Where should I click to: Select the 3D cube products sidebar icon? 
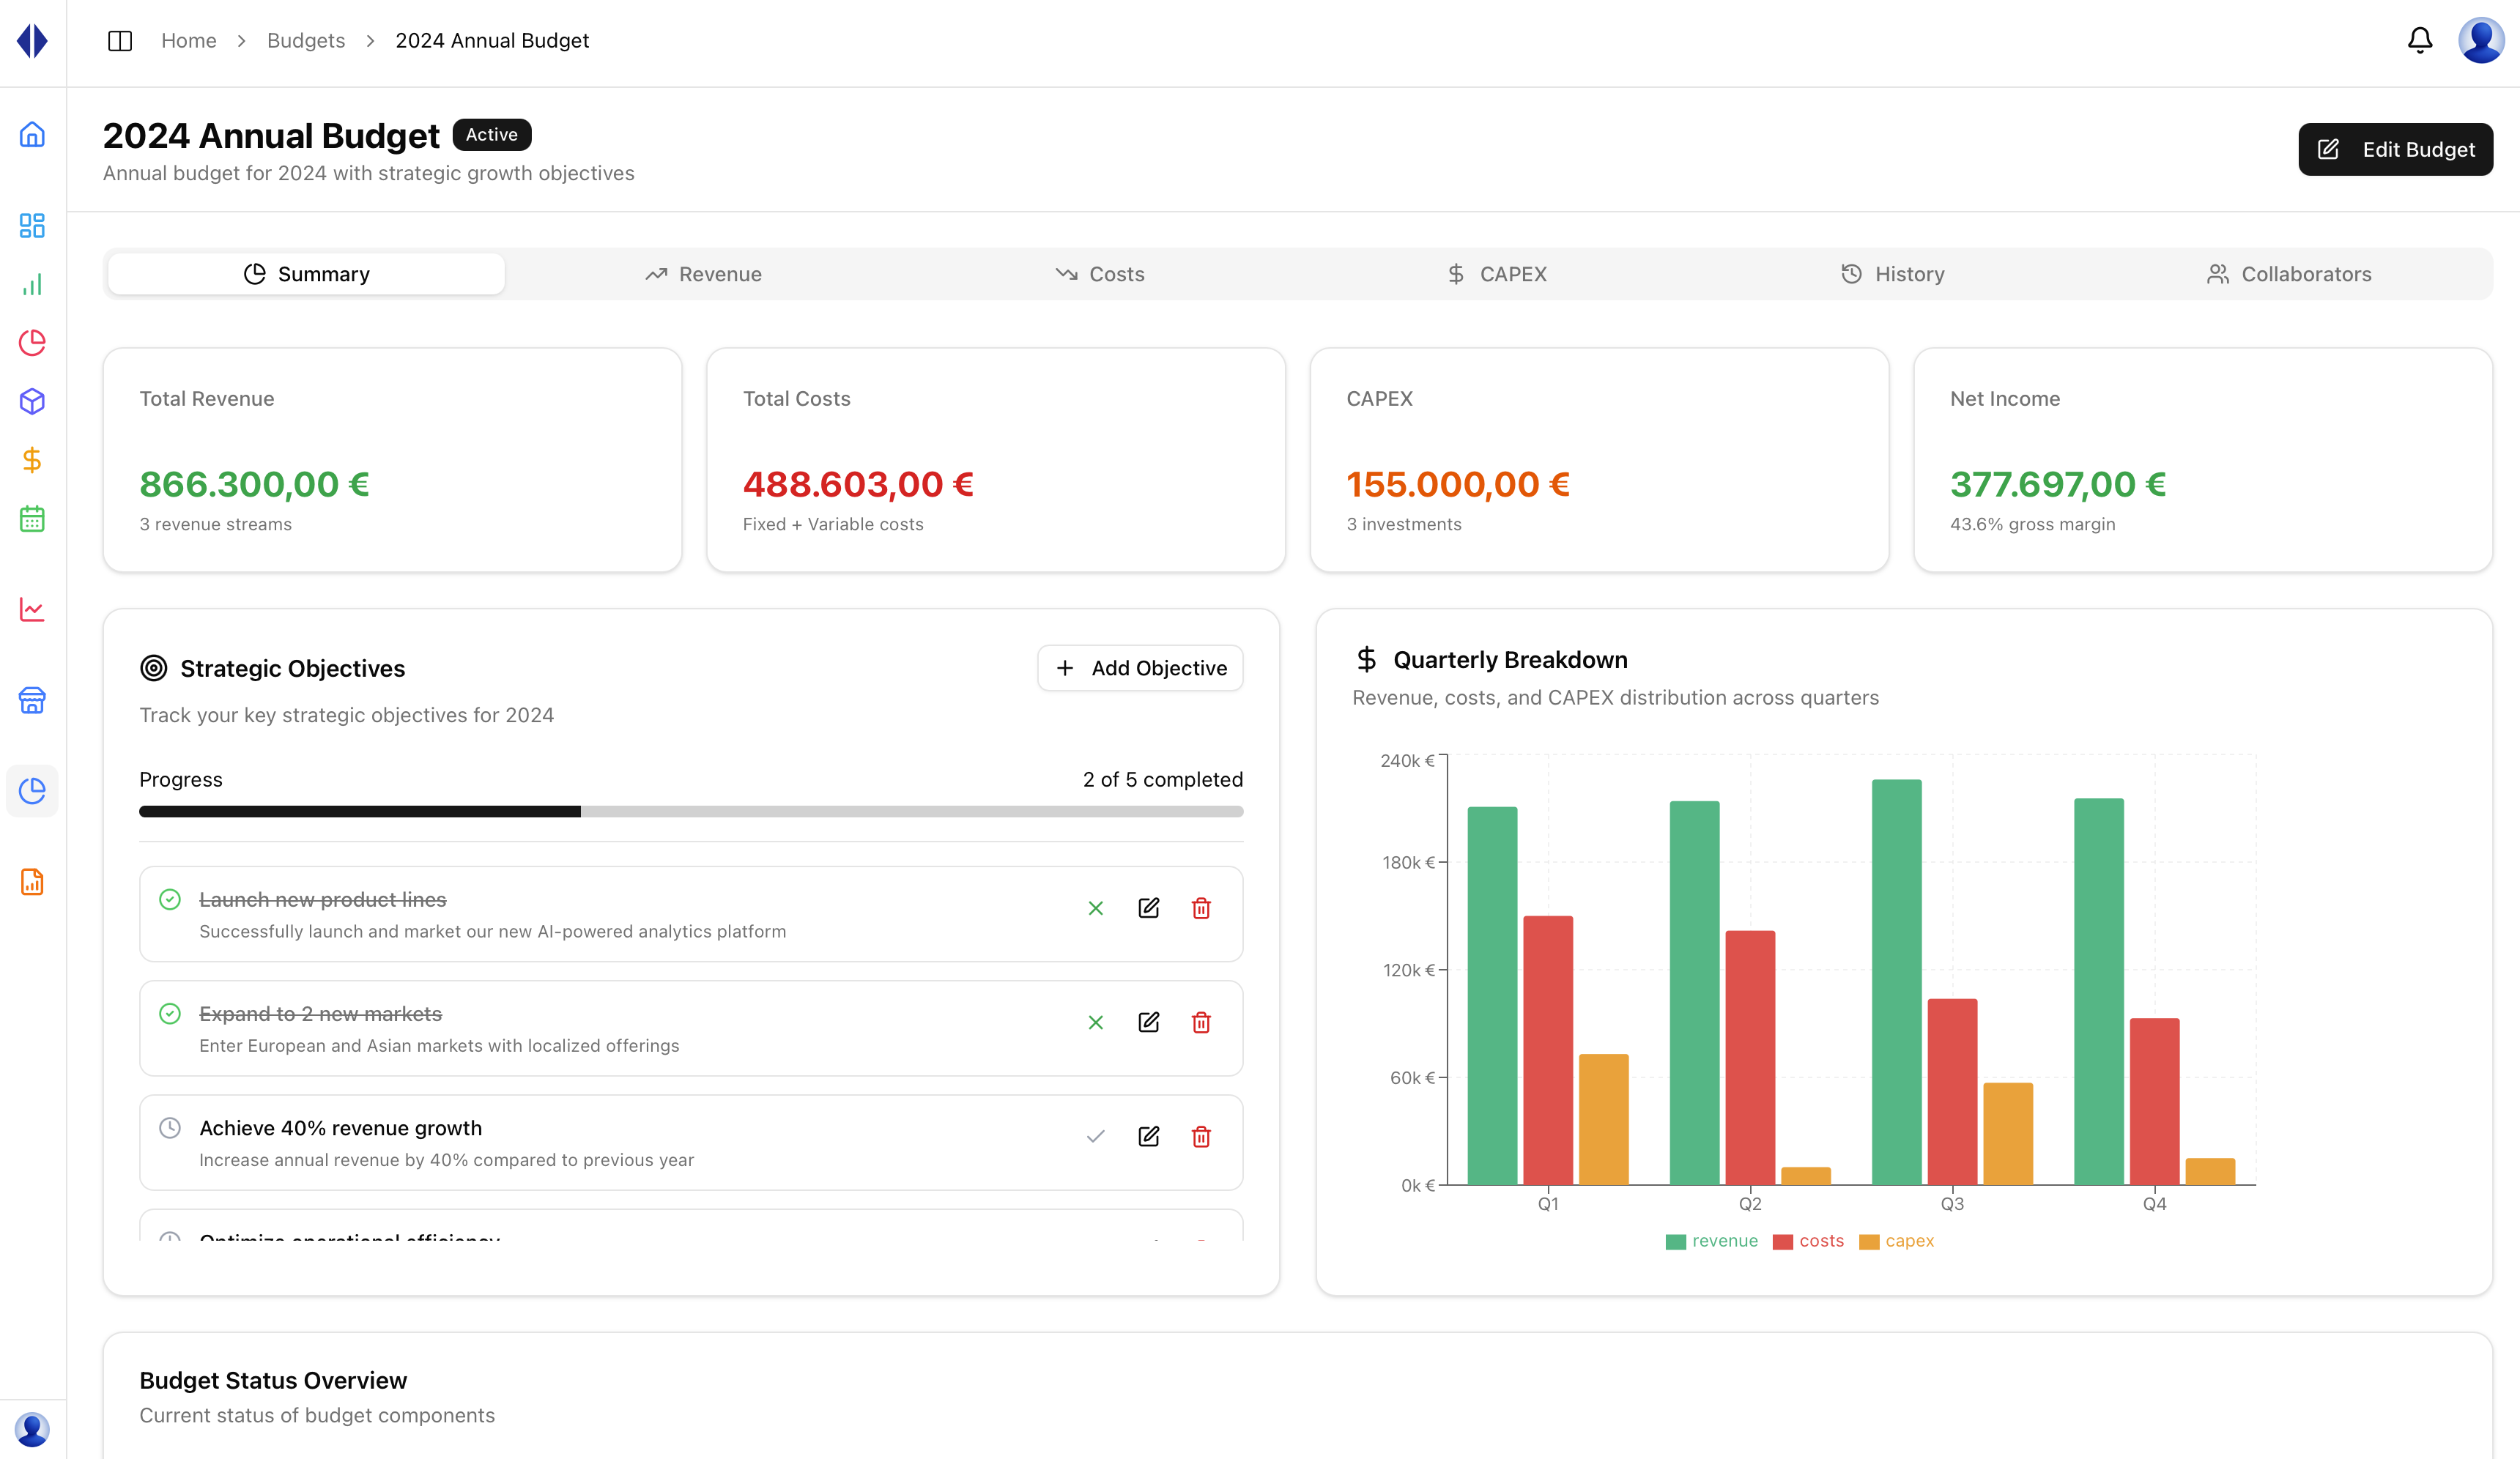32,402
